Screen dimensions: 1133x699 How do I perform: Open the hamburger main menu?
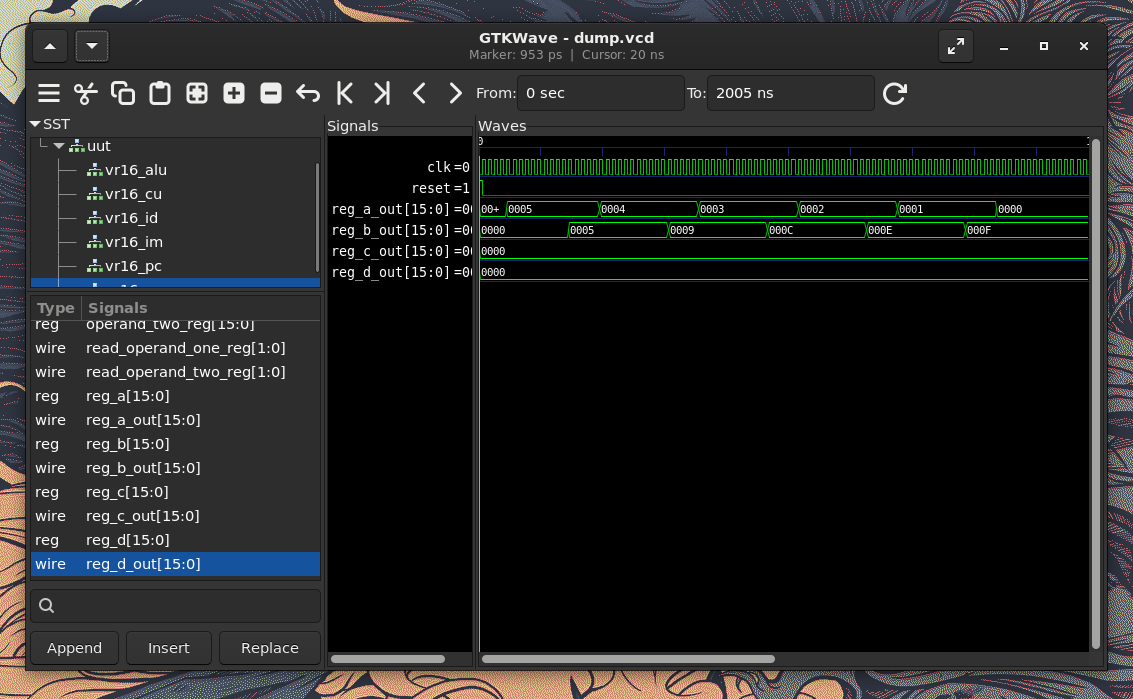pos(49,94)
